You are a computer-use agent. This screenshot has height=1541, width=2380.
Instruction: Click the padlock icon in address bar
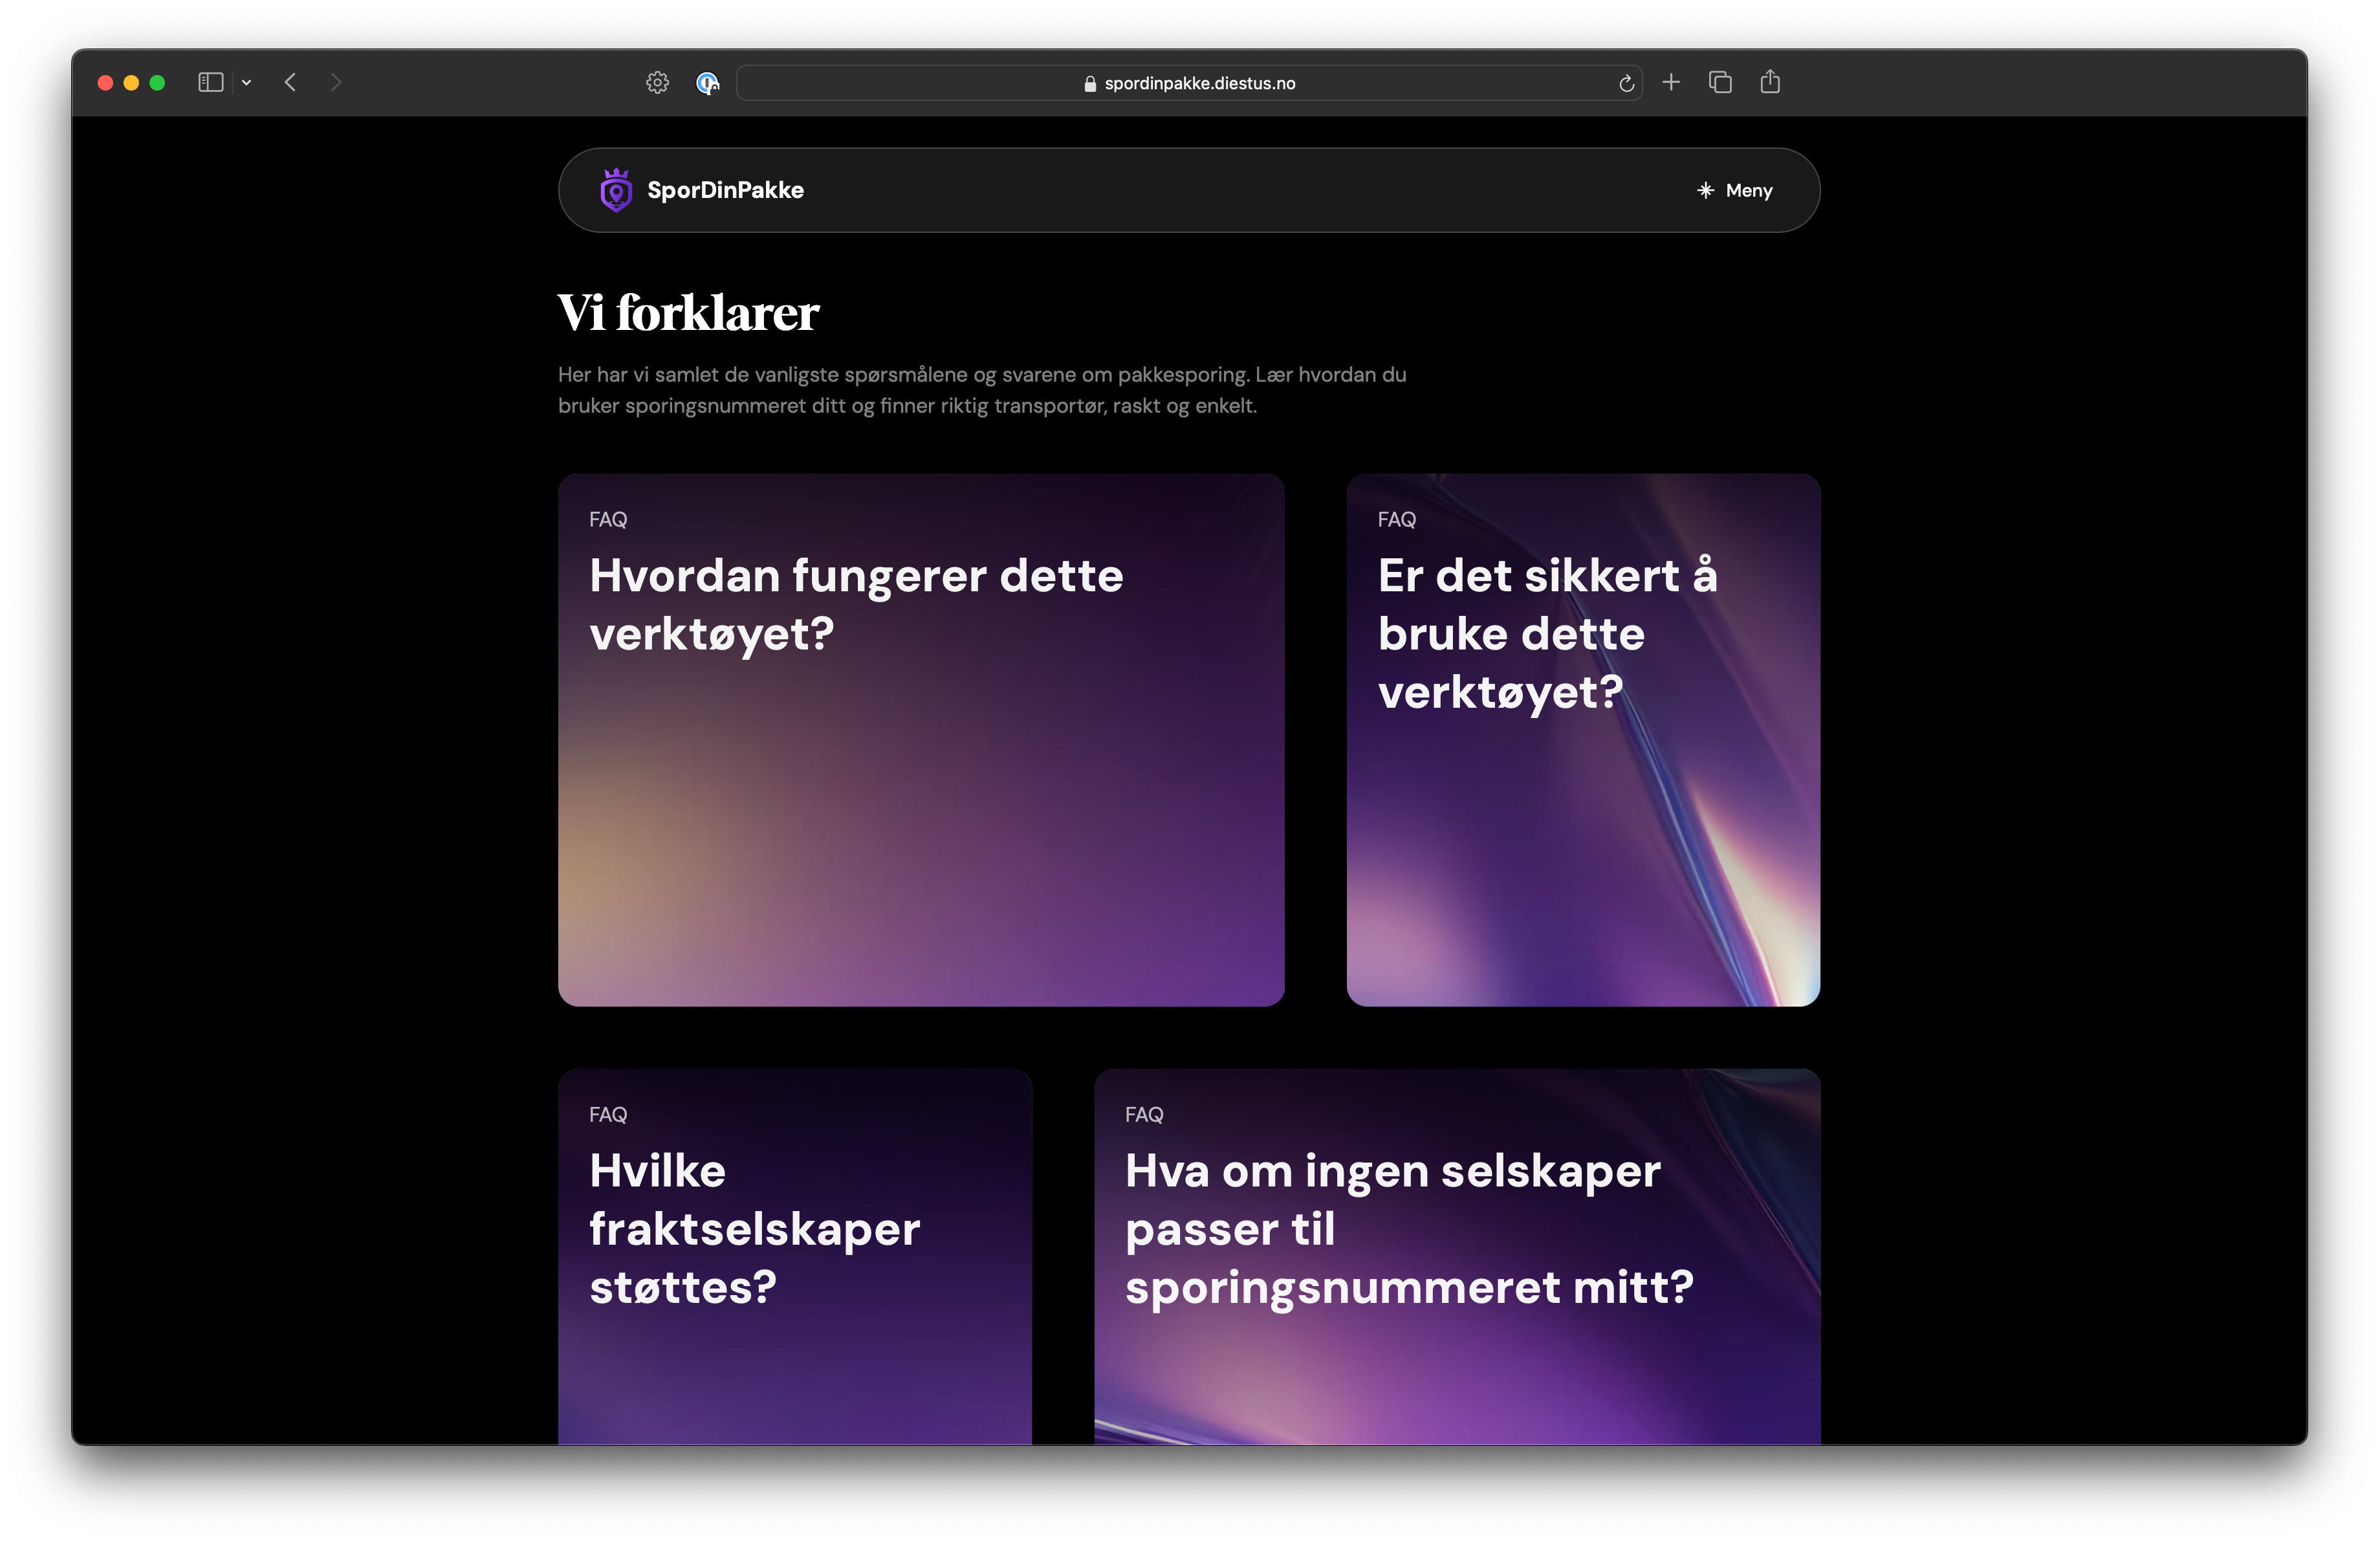pyautogui.click(x=1090, y=84)
